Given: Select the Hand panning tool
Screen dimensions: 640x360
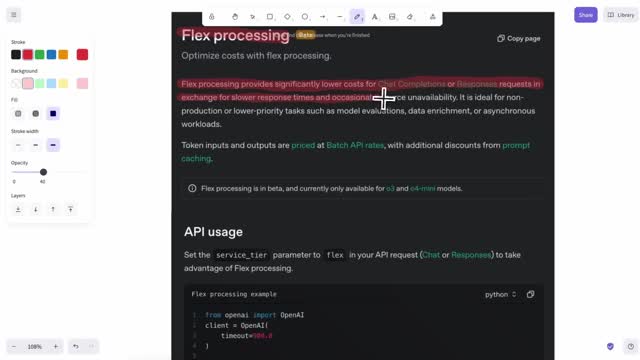Looking at the screenshot, I should pyautogui.click(x=235, y=17).
